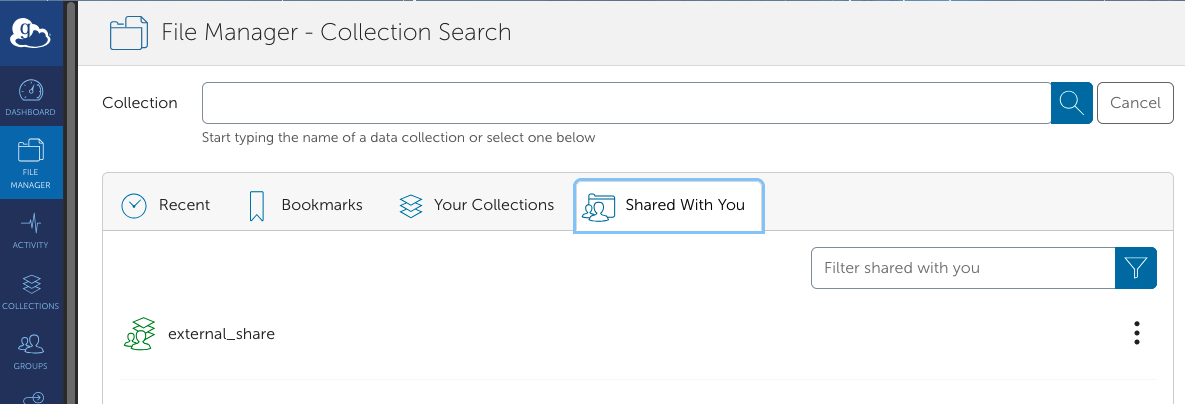The height and width of the screenshot is (404, 1185).
Task: Select File Manager in the sidebar
Action: pos(31,162)
